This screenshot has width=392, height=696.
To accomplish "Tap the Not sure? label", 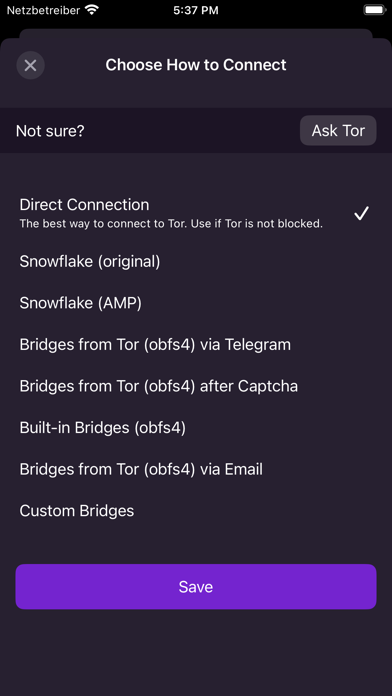I will point(50,131).
